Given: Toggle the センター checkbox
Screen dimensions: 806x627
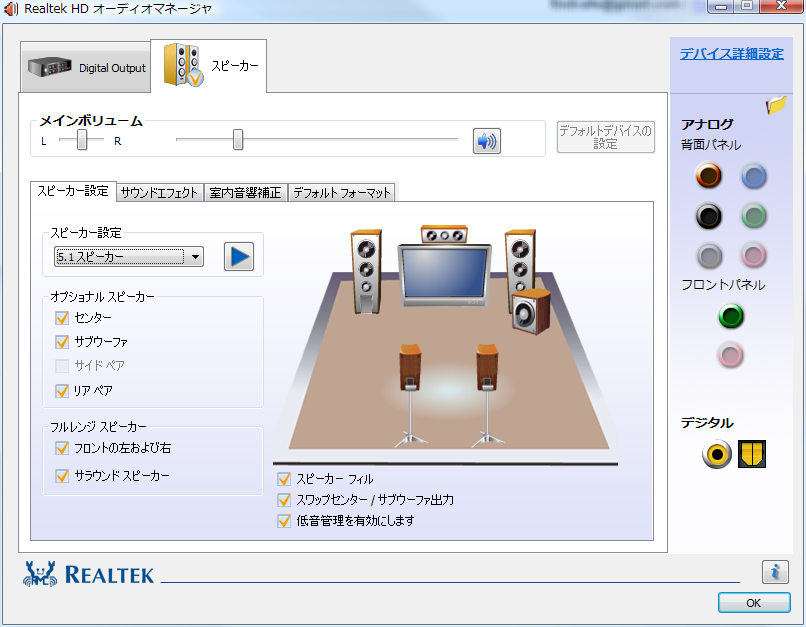Looking at the screenshot, I should tap(62, 318).
